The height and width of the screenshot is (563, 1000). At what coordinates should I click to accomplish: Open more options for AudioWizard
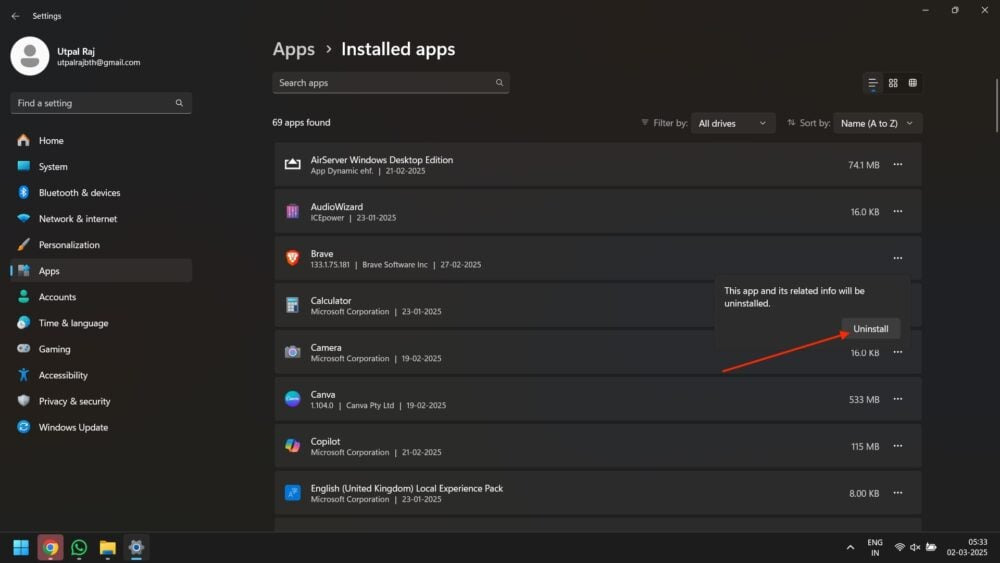click(897, 212)
